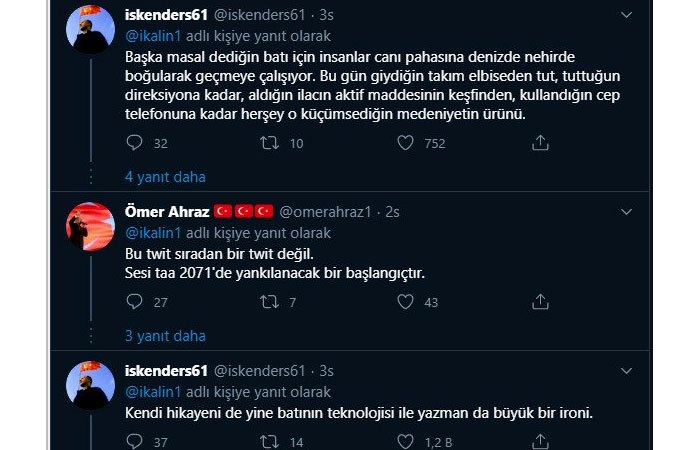Open more options on first iskenders61 tweet
The width and height of the screenshot is (690, 450).
(x=626, y=15)
